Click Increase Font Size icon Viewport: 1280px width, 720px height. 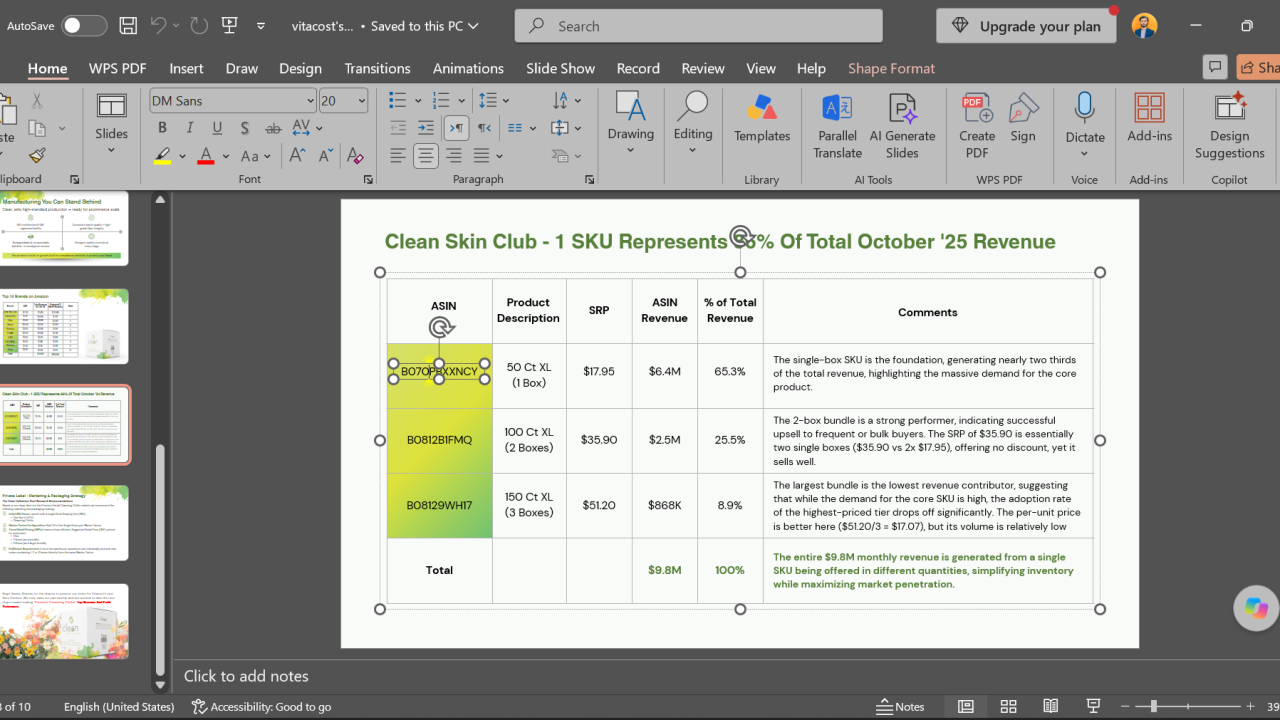coord(297,156)
